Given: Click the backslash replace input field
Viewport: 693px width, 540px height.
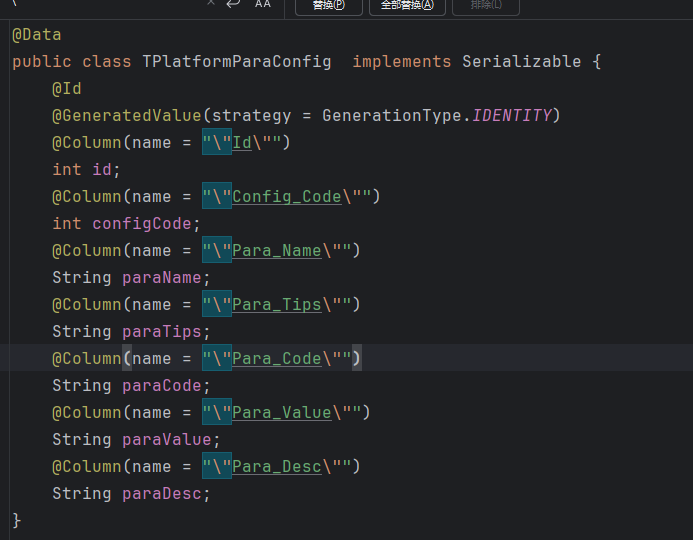Looking at the screenshot, I should click(106, 4).
